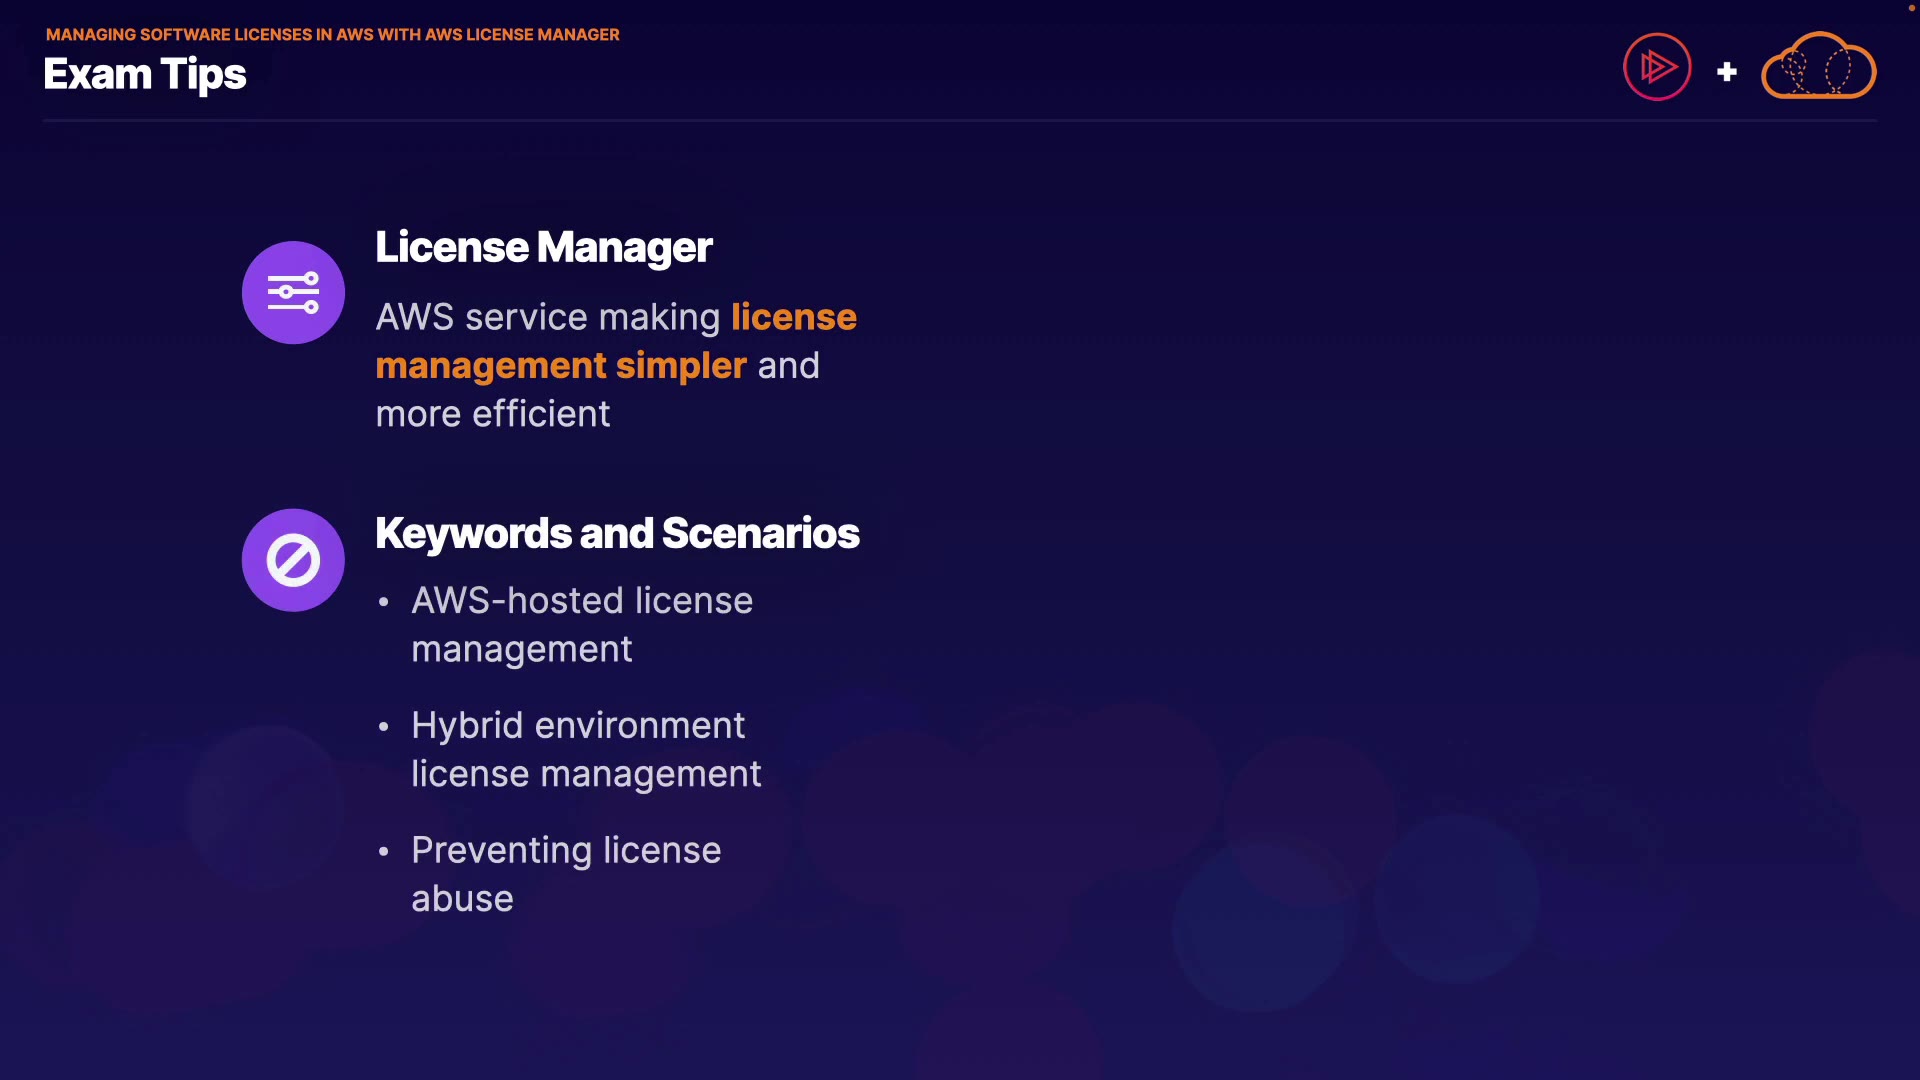Click 'management simpler' highlighted orange text

(x=560, y=366)
